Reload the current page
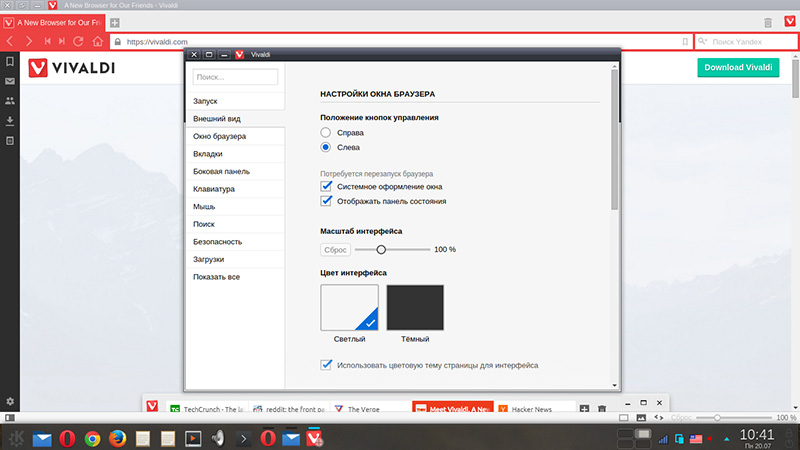The width and height of the screenshot is (800, 450). (78, 41)
